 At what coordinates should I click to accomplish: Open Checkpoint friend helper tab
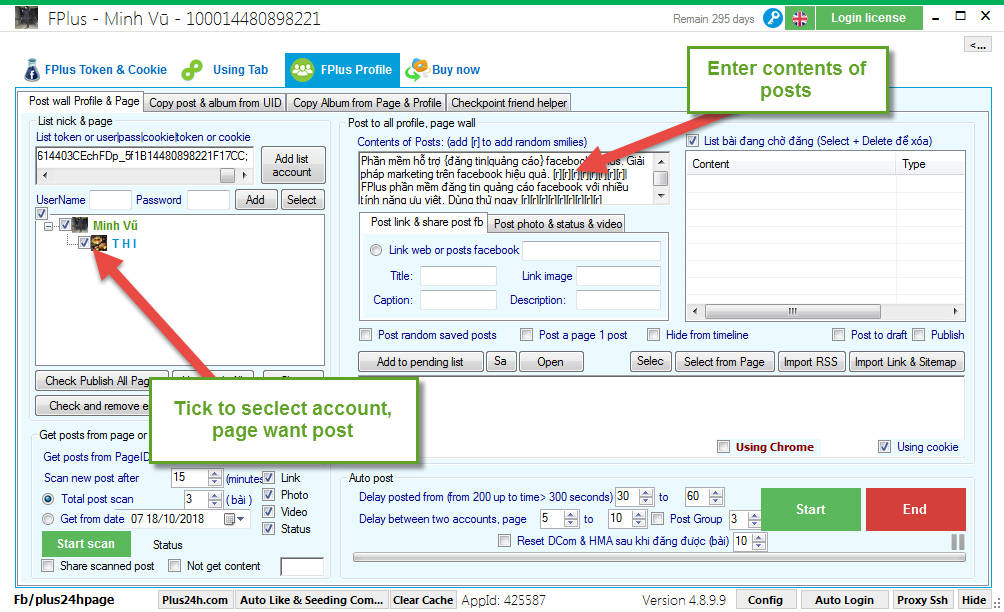click(509, 103)
